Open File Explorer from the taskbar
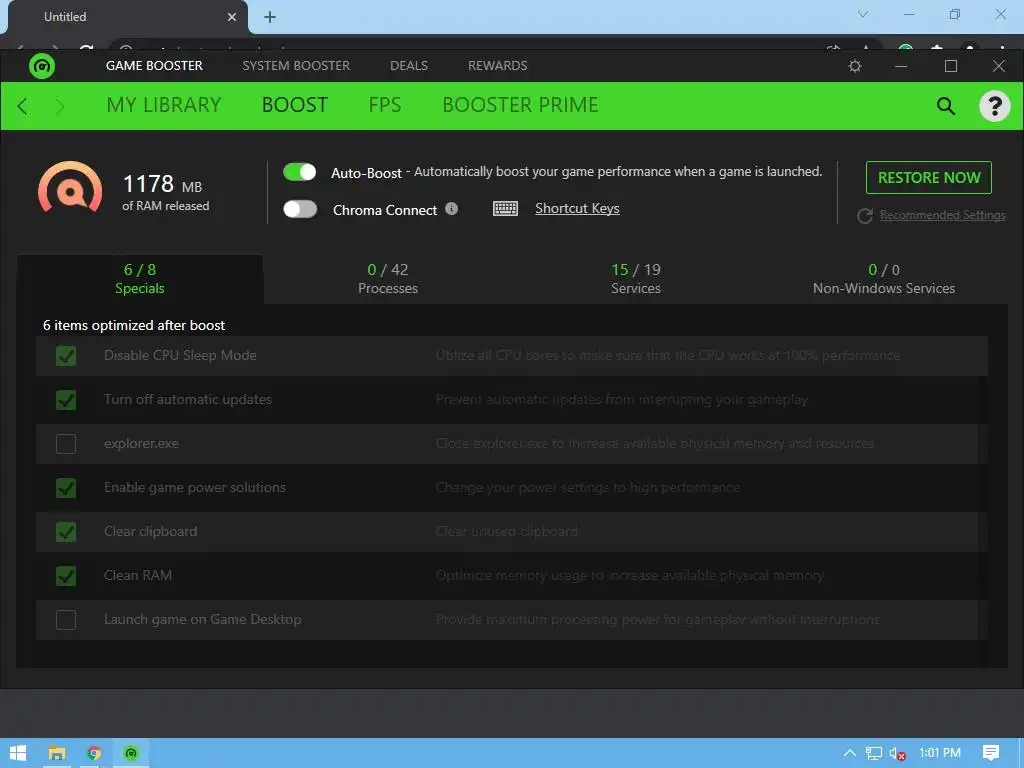Screen dimensions: 1024x768 [57, 753]
